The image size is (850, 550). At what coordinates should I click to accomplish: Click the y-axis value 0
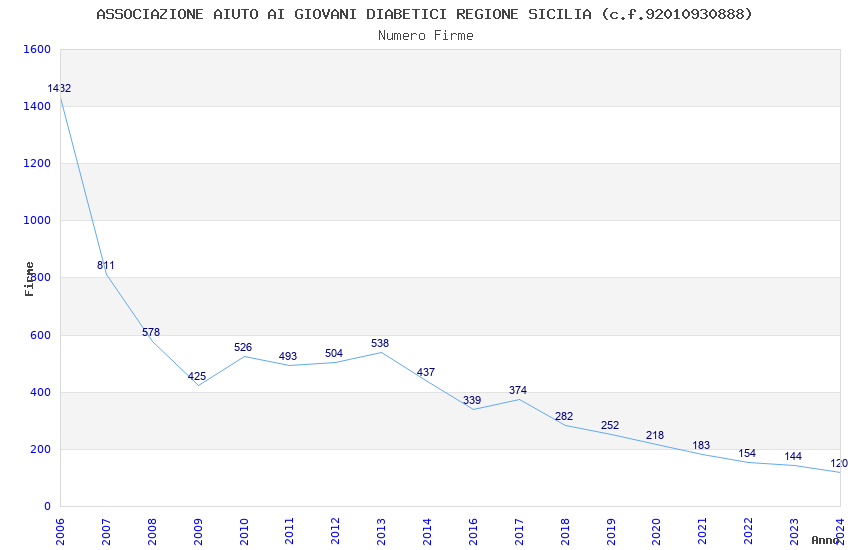pos(48,506)
